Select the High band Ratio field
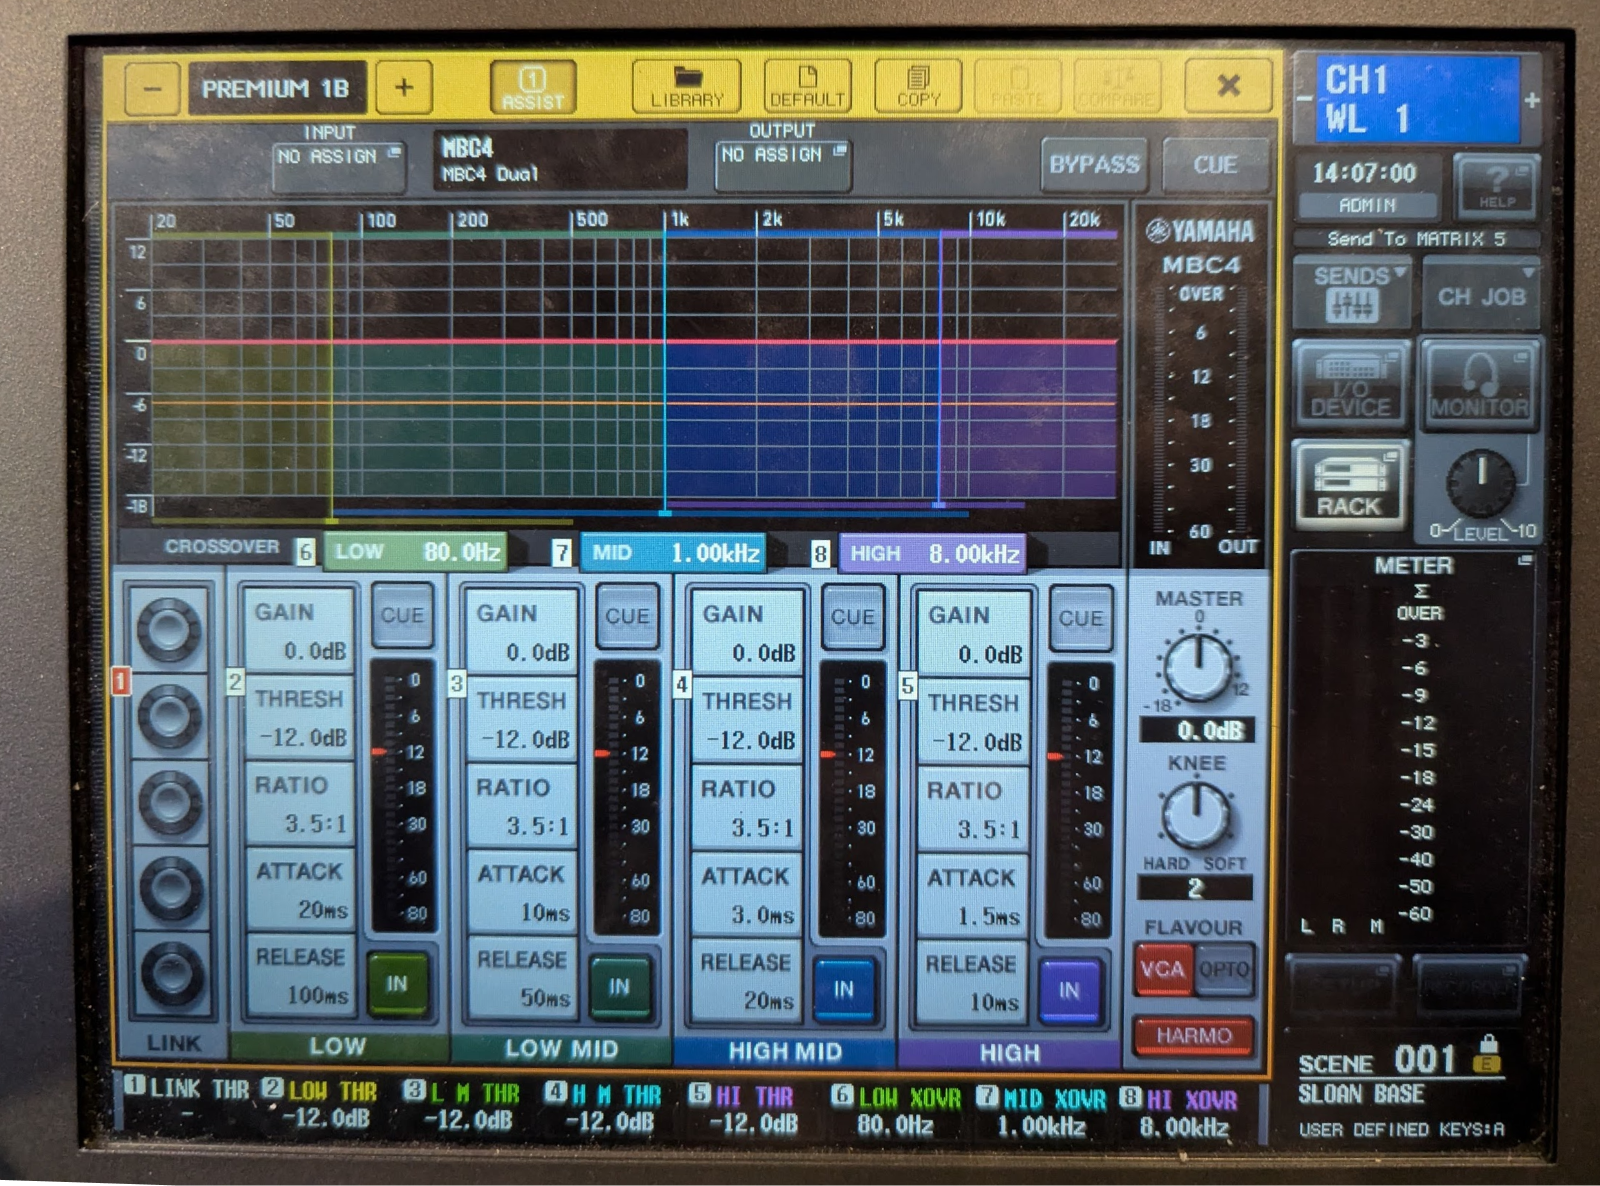Viewport: 1600px width, 1186px height. pos(974,808)
